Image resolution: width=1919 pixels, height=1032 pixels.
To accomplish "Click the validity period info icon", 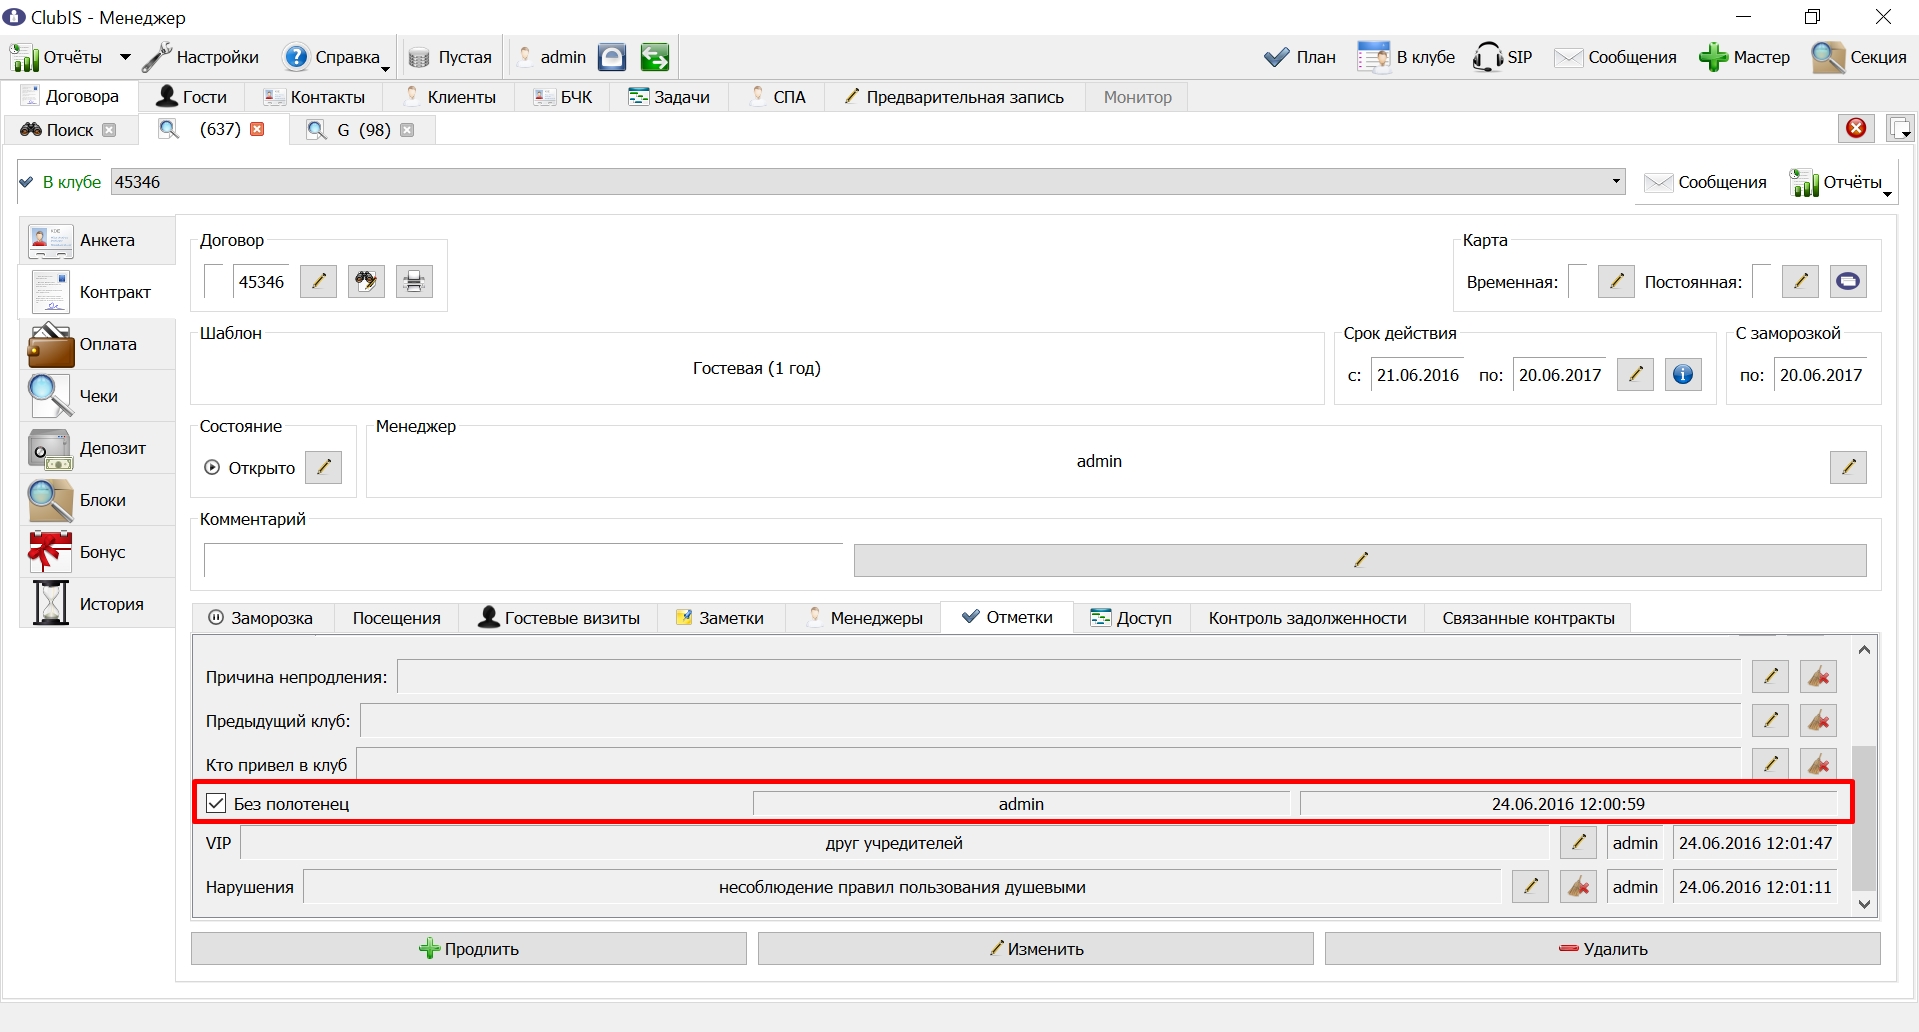I will point(1683,375).
